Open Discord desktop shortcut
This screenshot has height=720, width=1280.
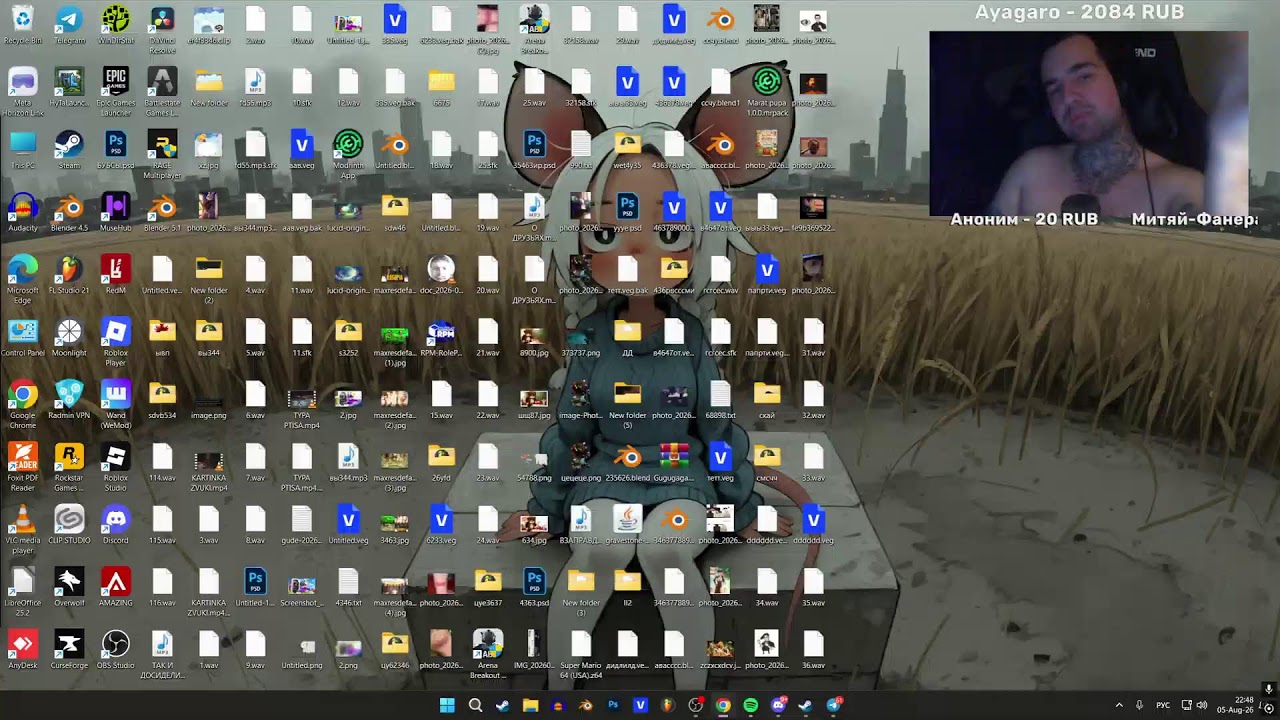pos(115,525)
